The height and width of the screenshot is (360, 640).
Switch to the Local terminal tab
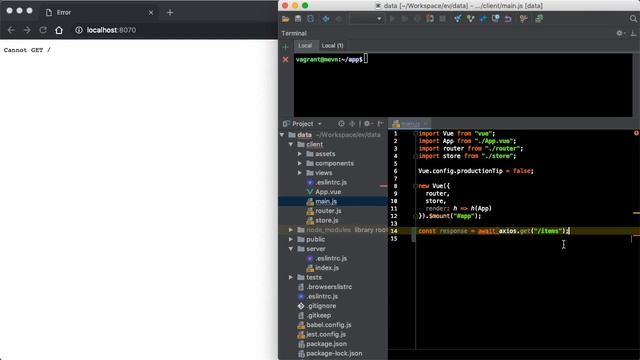[305, 46]
